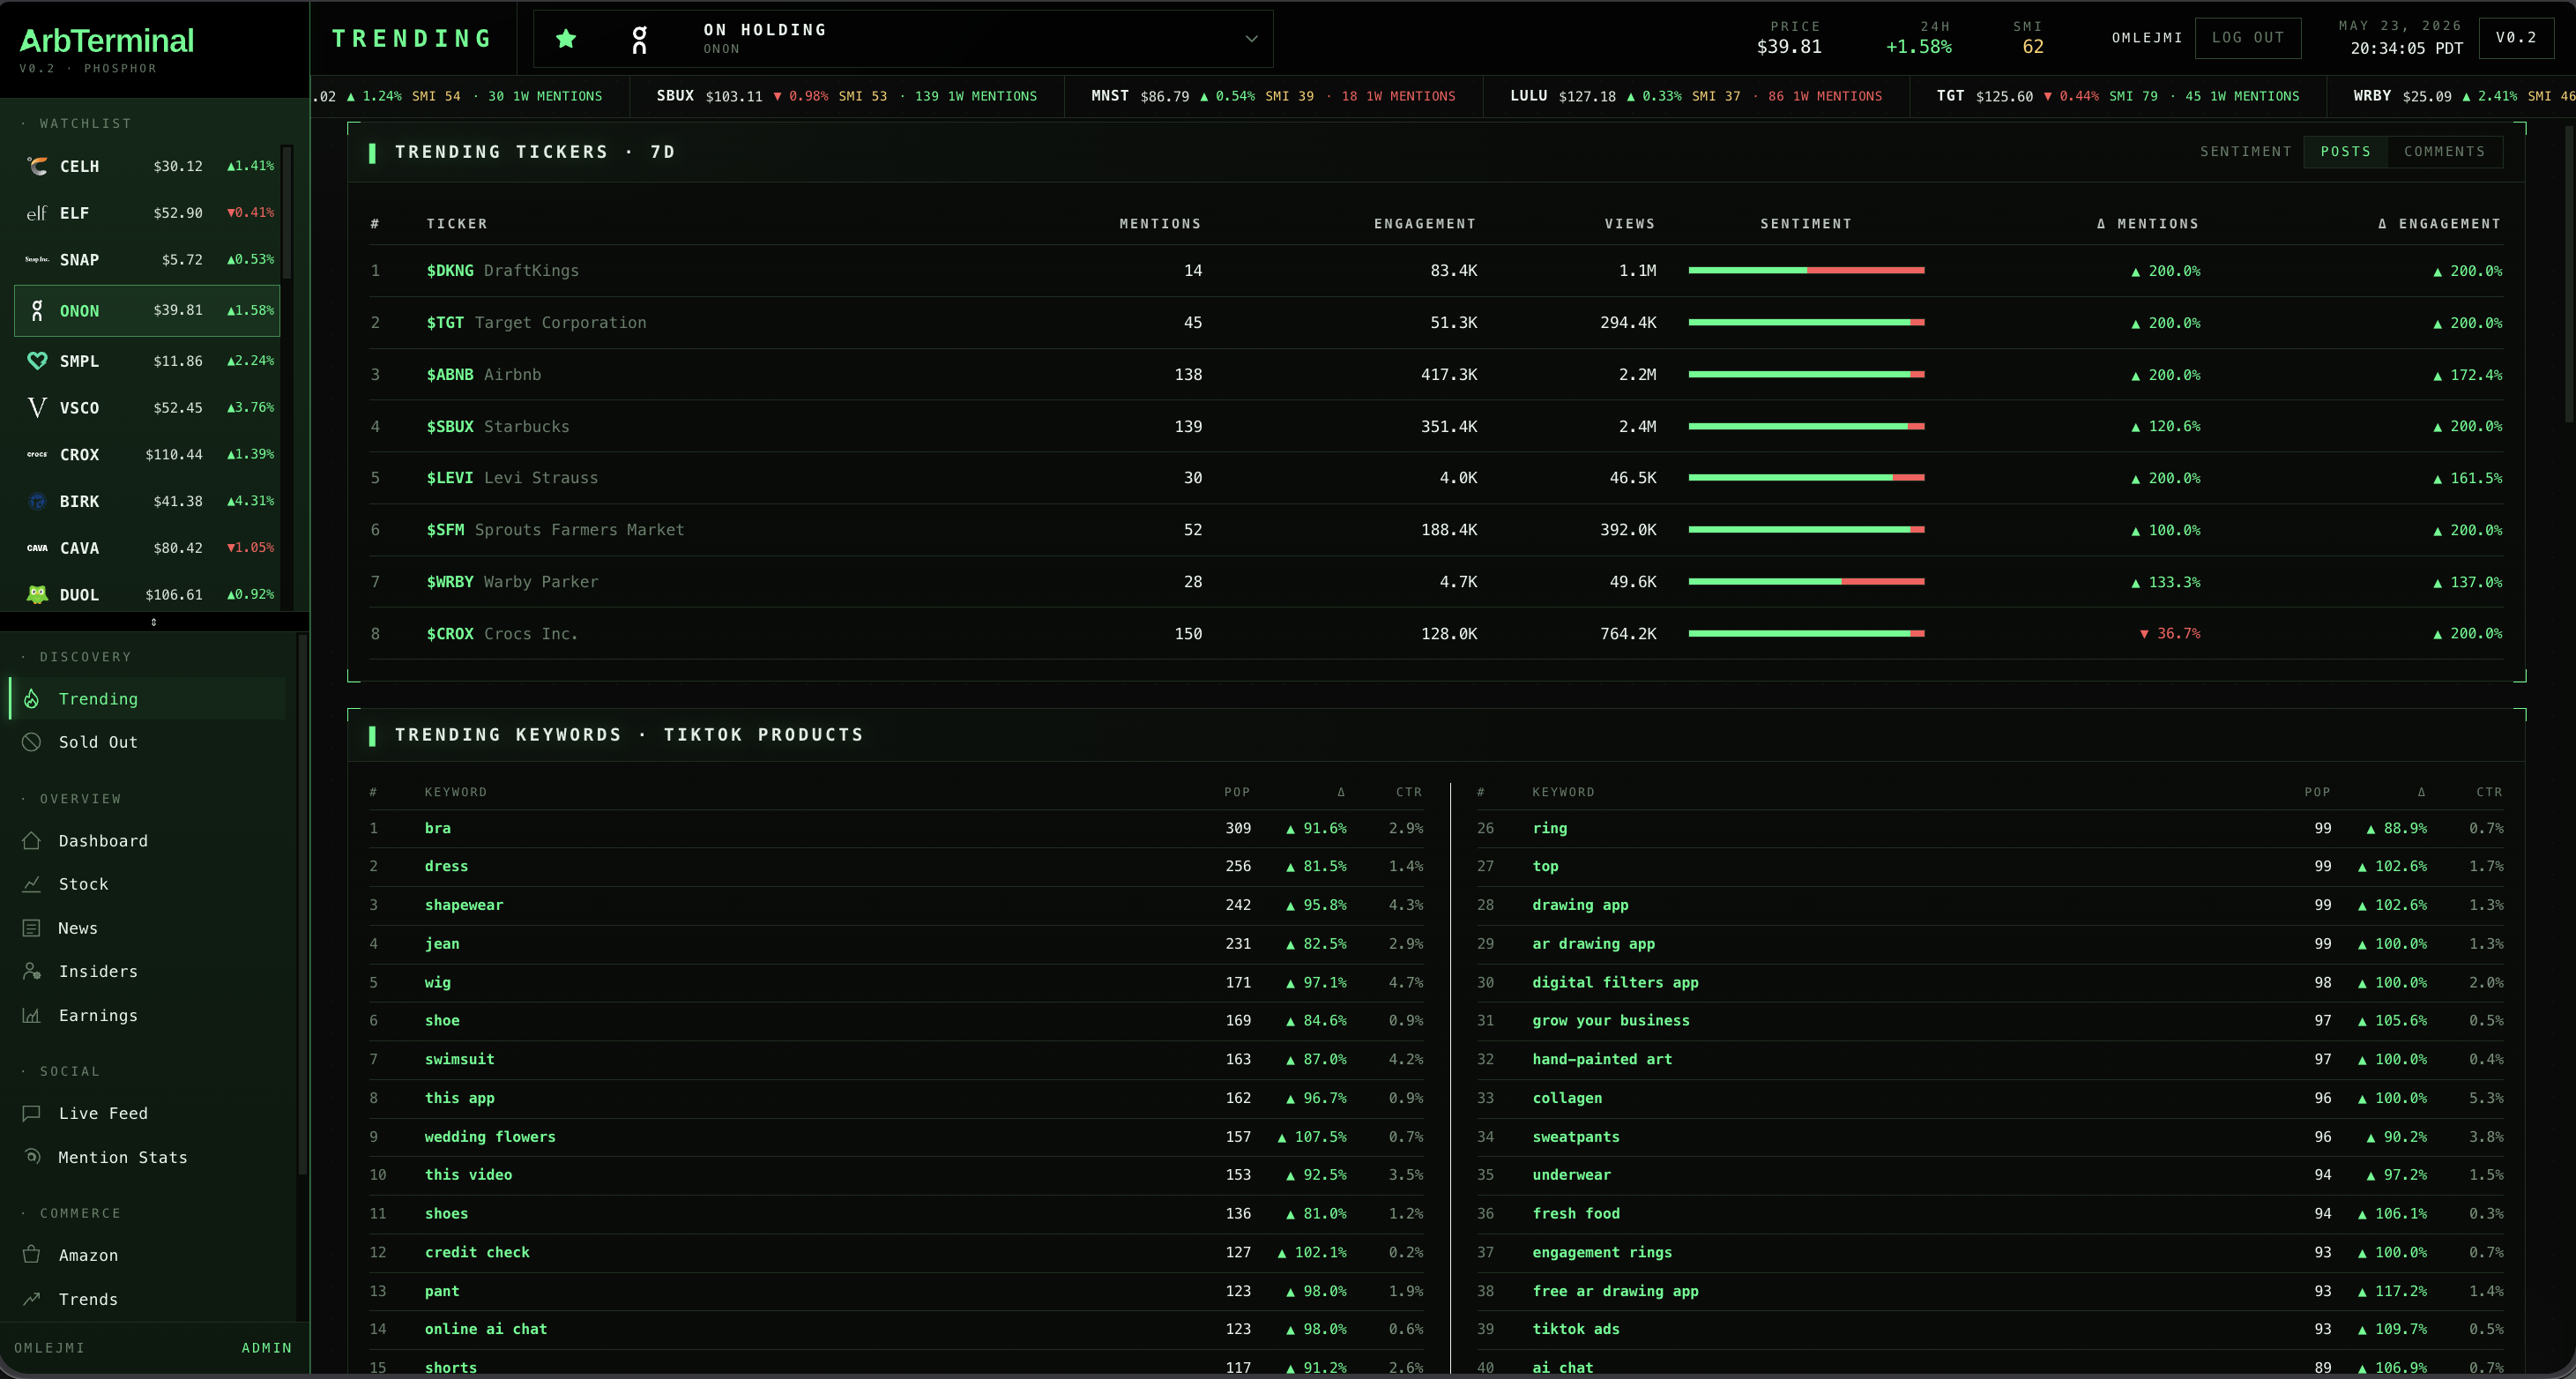Click the $ABNB ticker link
The image size is (2576, 1379).
[450, 375]
